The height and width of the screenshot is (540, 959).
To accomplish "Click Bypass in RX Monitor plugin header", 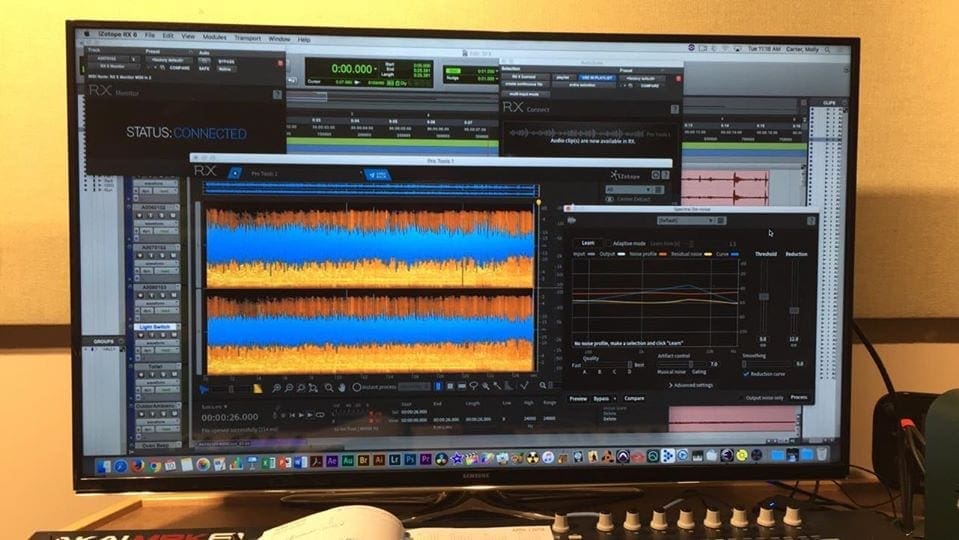I will pos(226,61).
